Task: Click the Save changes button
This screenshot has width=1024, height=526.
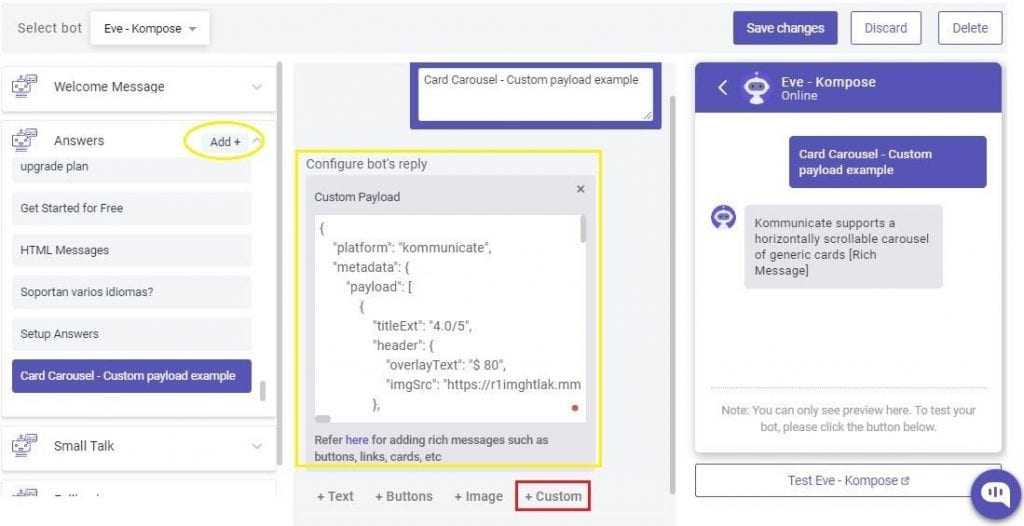Action: click(785, 28)
